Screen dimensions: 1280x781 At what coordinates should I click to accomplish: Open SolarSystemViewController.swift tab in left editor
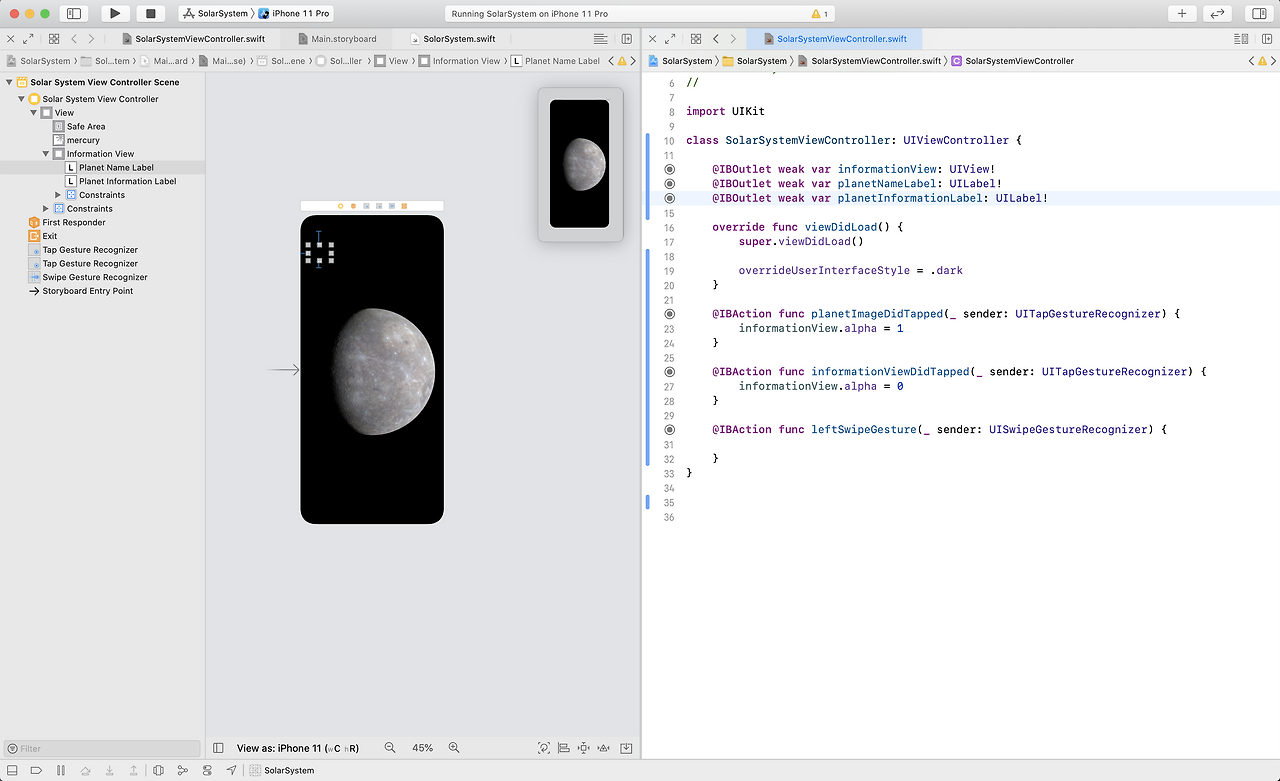pos(192,39)
